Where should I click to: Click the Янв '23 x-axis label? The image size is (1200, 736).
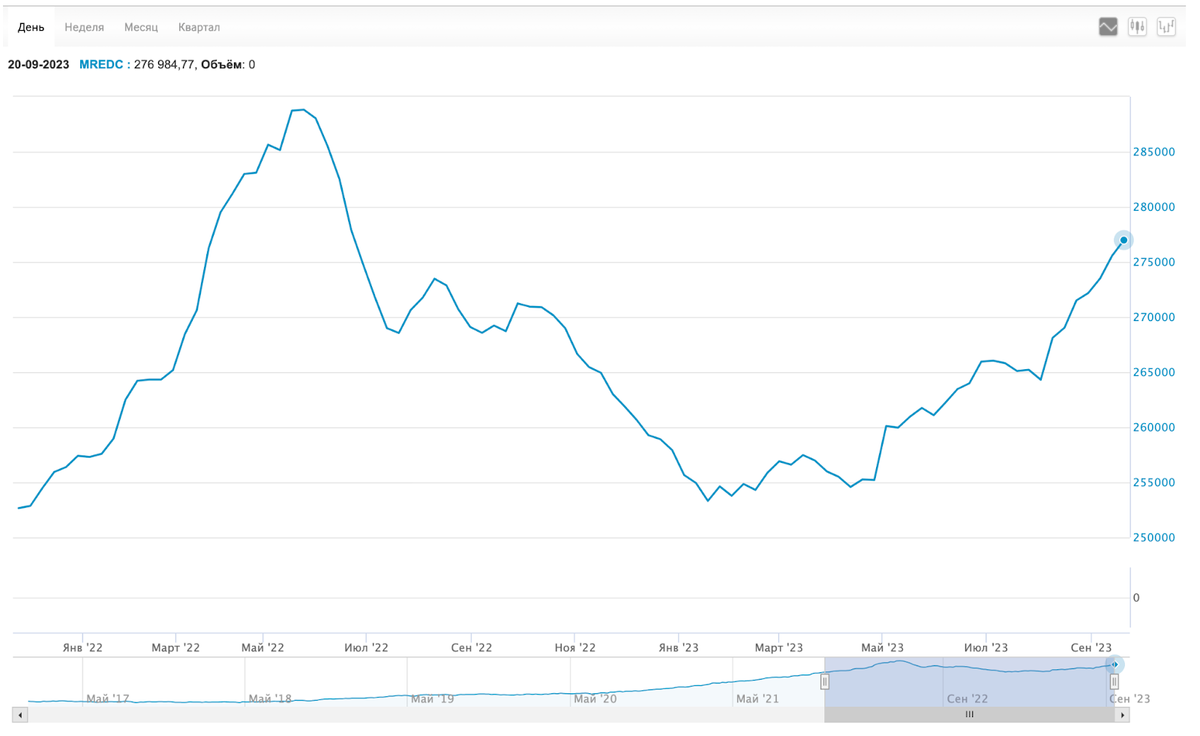678,648
